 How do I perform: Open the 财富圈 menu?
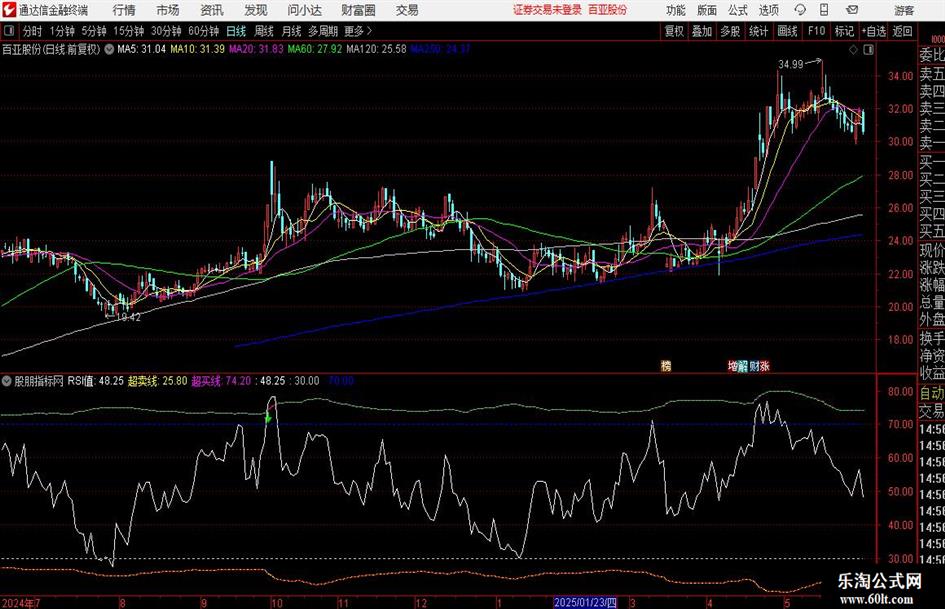(358, 10)
